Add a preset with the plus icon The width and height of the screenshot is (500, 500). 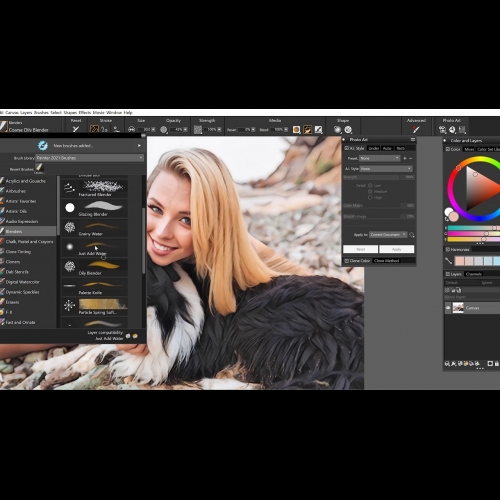(x=405, y=158)
